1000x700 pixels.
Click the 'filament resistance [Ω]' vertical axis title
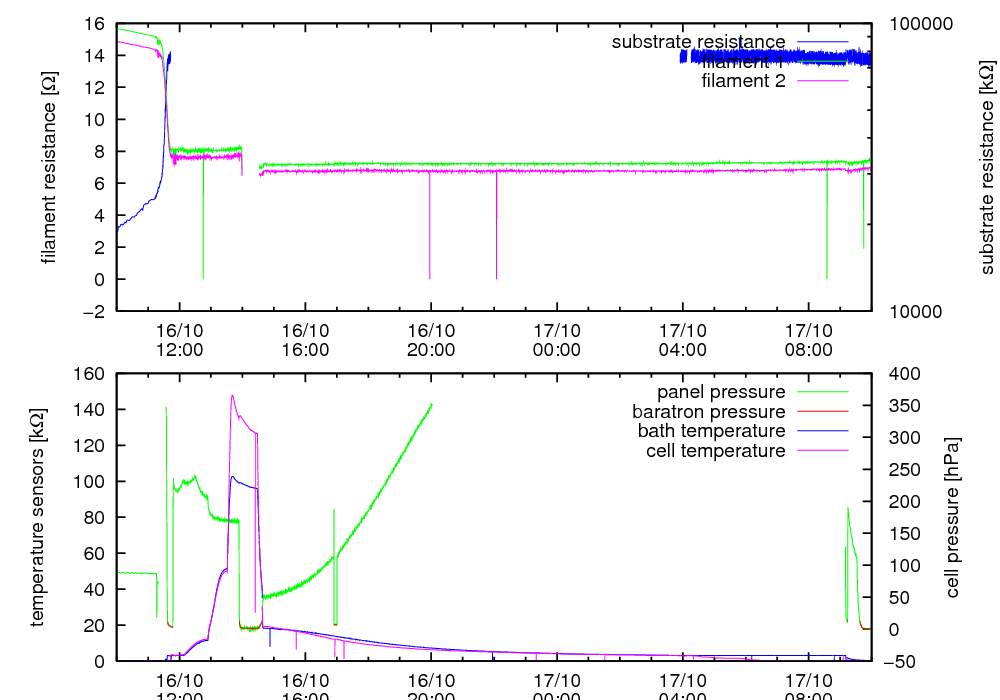(48, 167)
